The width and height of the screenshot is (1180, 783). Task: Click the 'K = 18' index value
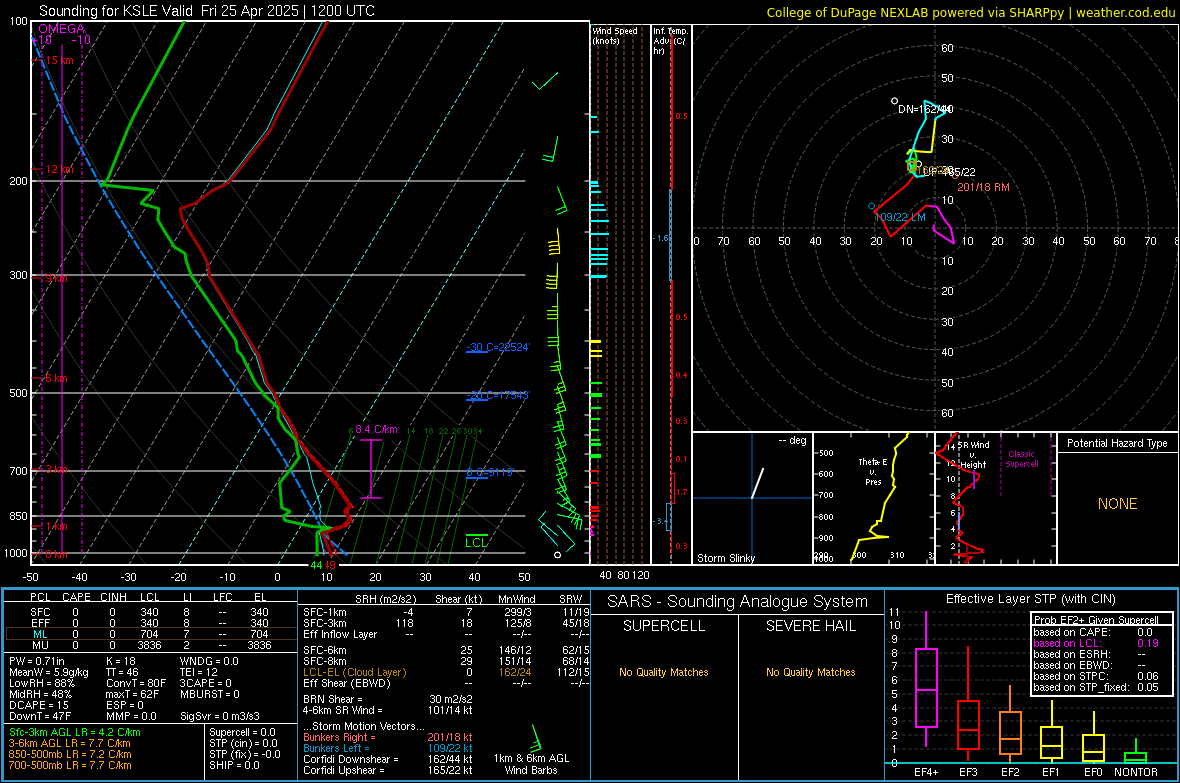click(120, 661)
